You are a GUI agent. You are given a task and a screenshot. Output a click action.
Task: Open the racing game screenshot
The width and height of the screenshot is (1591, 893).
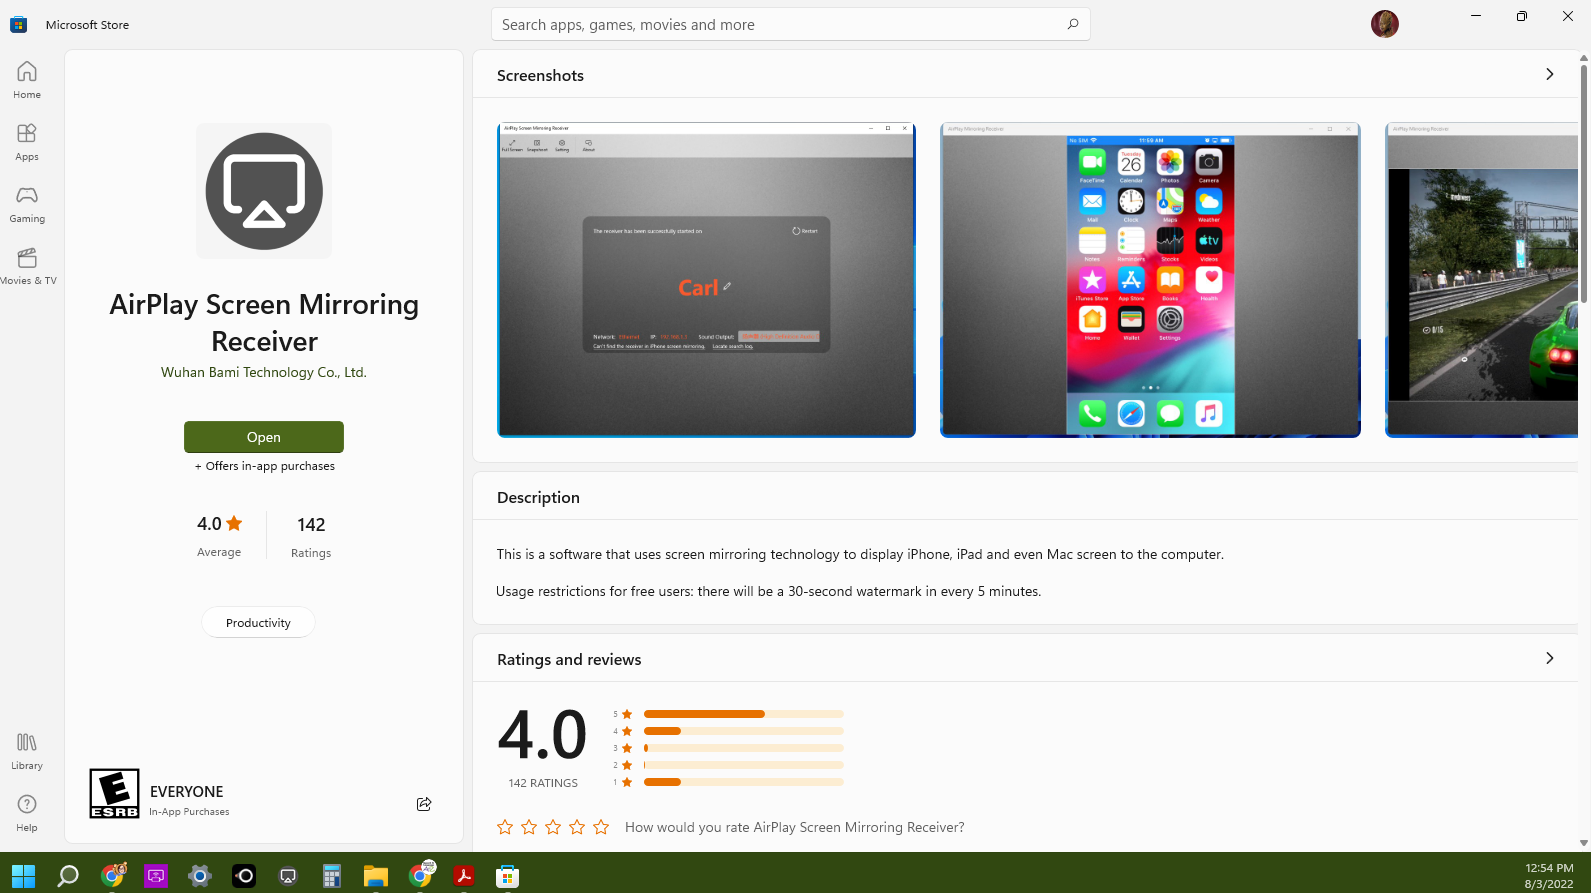[1481, 280]
